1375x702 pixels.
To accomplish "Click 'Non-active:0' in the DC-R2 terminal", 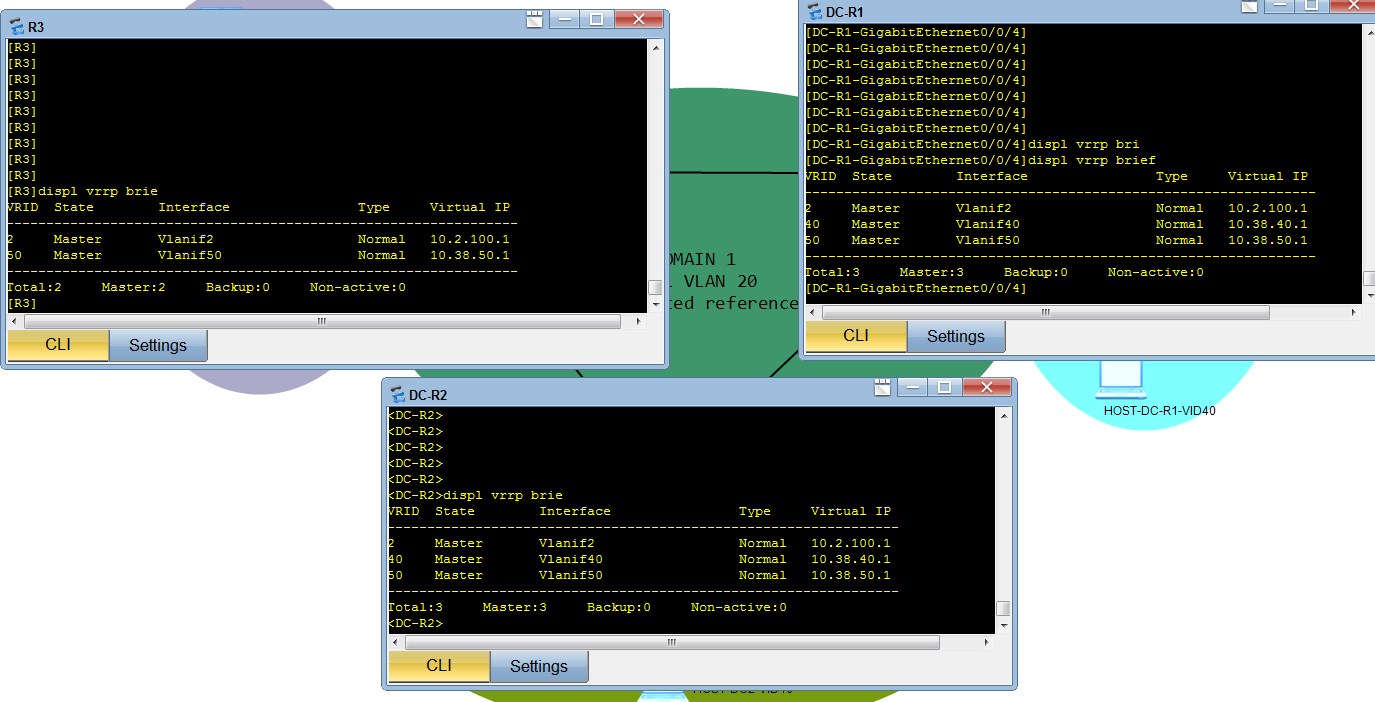I will (739, 607).
